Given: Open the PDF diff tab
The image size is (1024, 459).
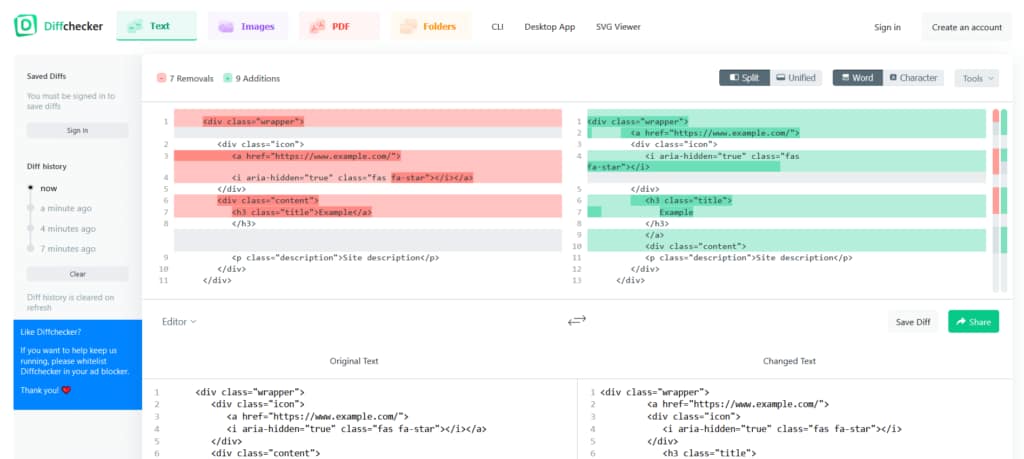Looking at the screenshot, I should [339, 26].
